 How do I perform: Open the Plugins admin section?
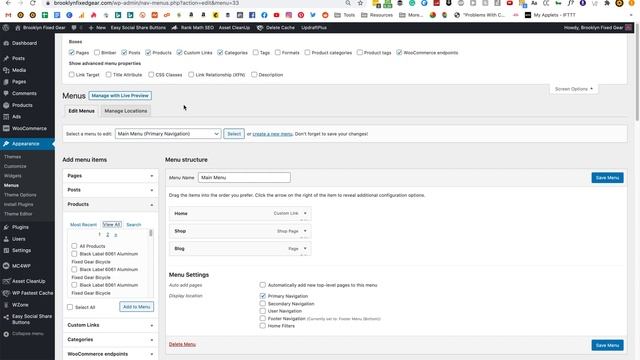point(20,227)
